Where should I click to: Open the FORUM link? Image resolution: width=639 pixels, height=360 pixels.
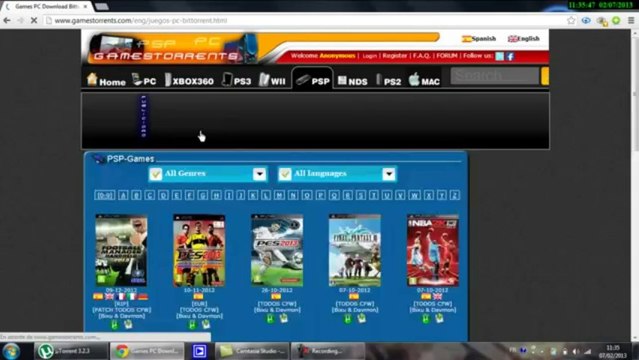pyautogui.click(x=447, y=55)
